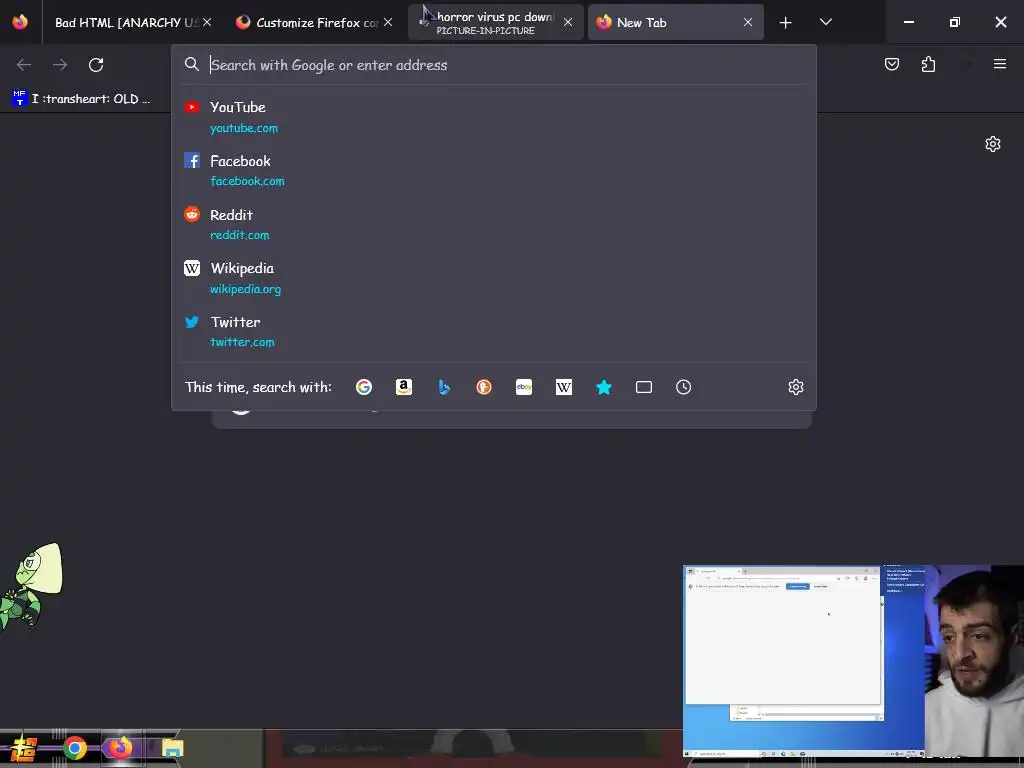Search with eBay engine icon
1024x768 pixels.
click(524, 387)
